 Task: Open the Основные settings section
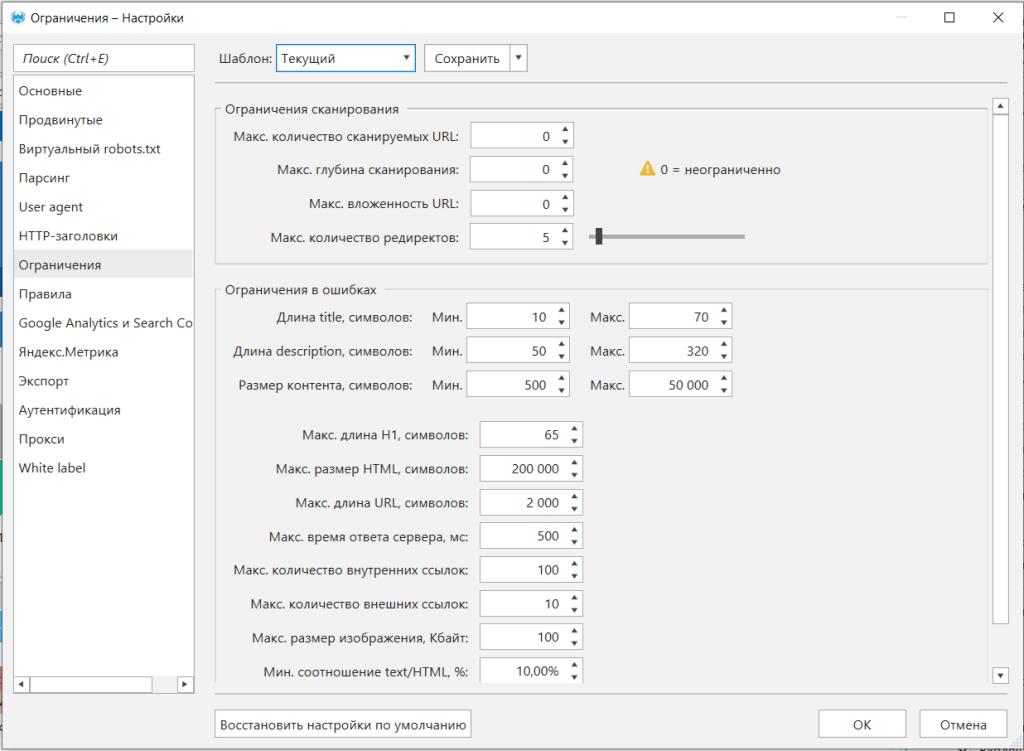103,91
